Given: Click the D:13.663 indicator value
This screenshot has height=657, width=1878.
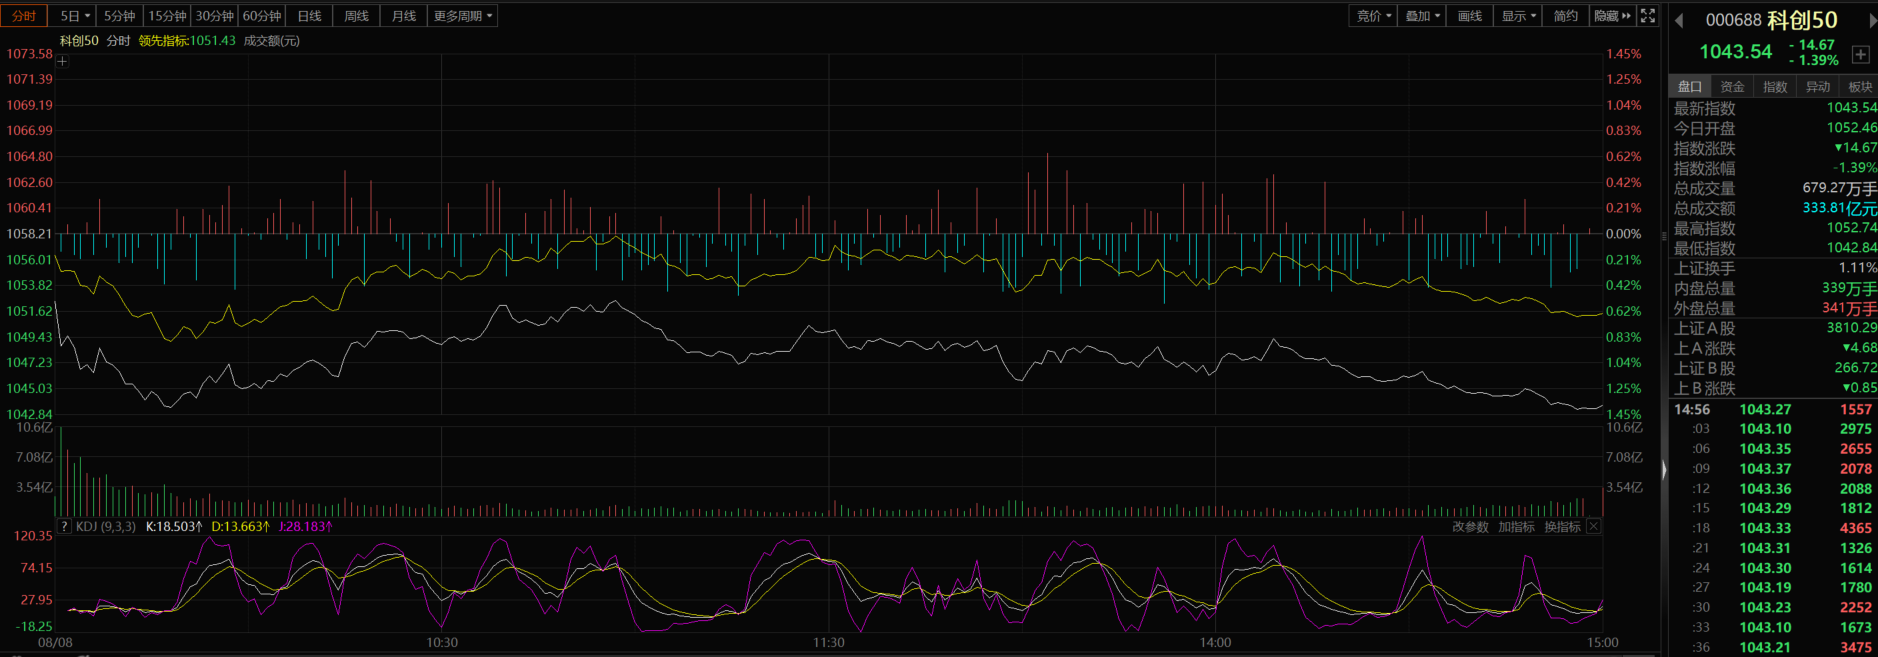Looking at the screenshot, I should (240, 526).
